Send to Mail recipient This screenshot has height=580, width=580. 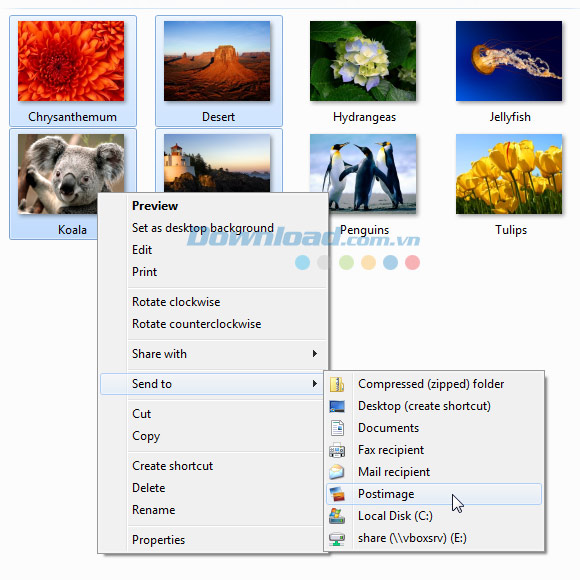point(434,472)
